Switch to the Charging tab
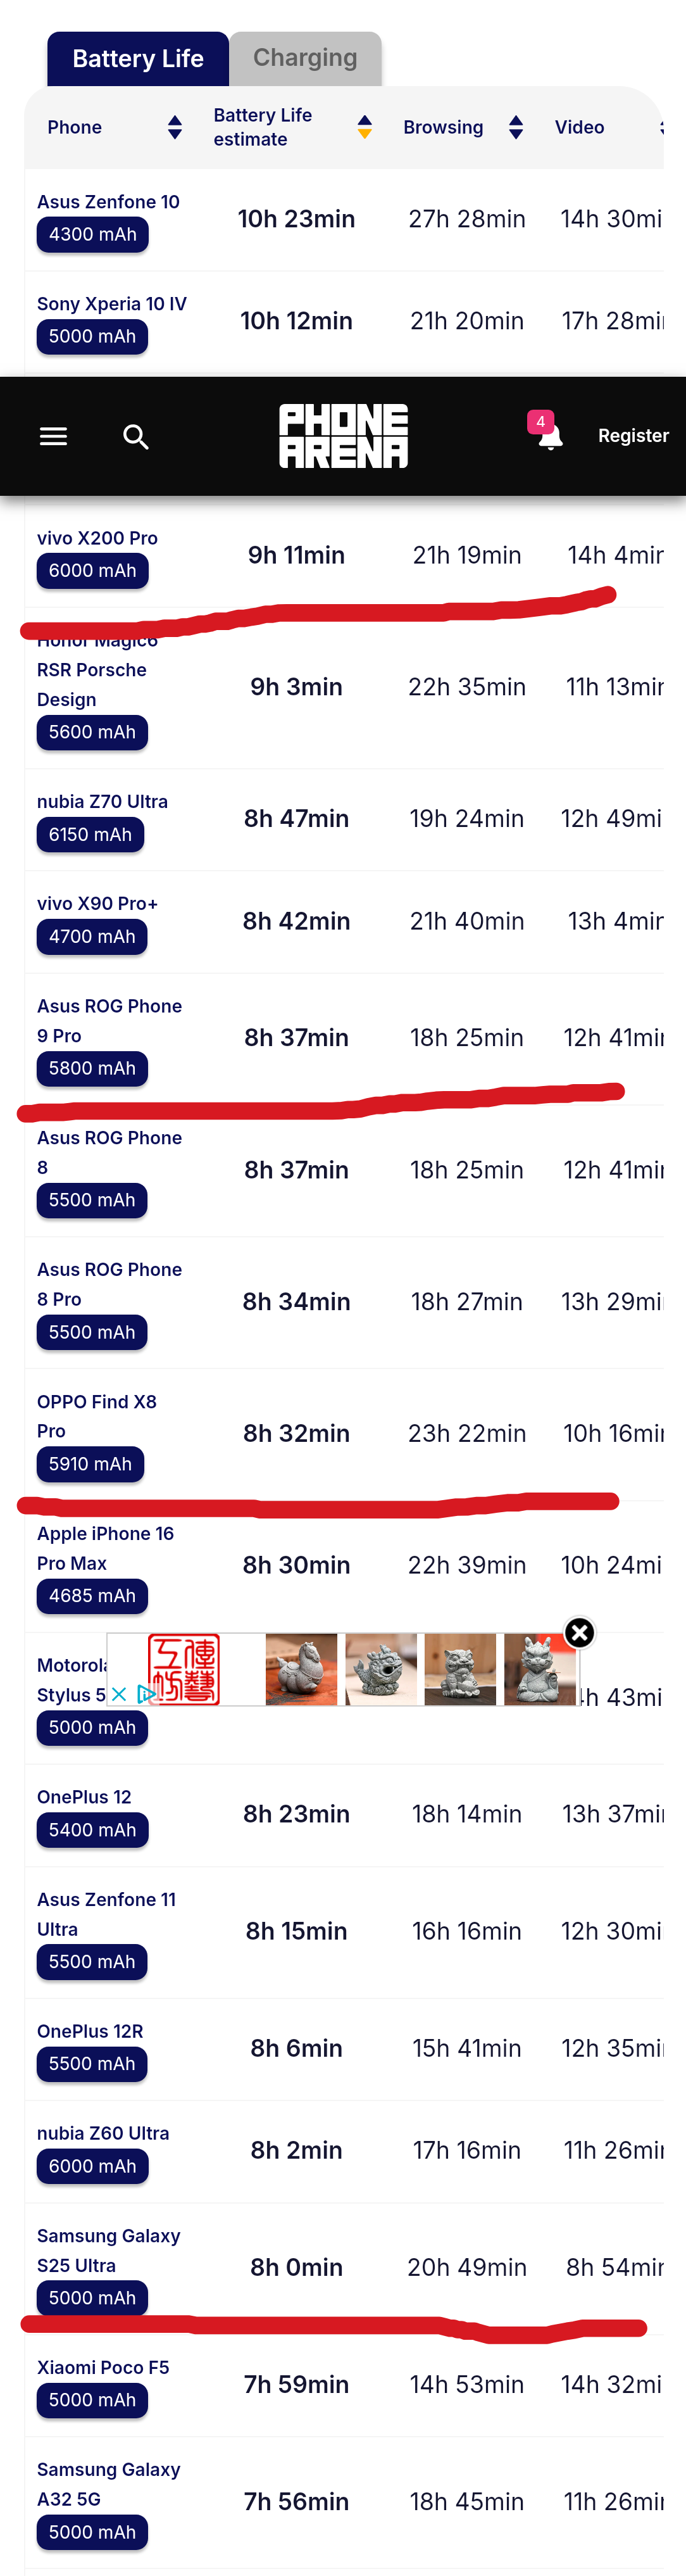 click(305, 58)
